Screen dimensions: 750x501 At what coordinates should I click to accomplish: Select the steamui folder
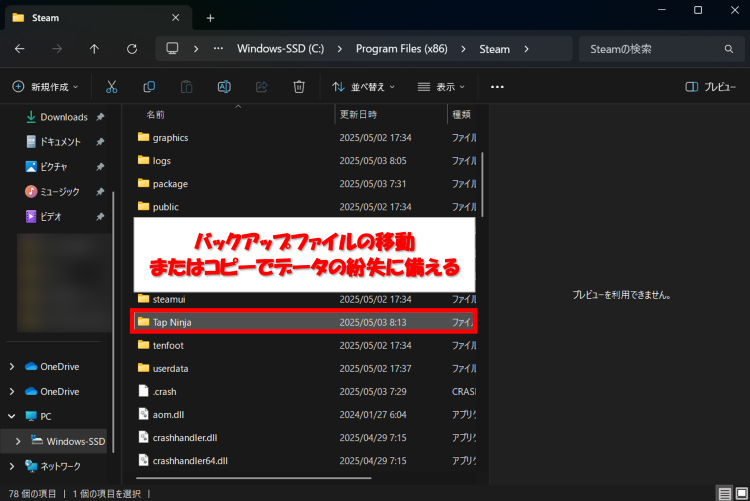[304, 299]
